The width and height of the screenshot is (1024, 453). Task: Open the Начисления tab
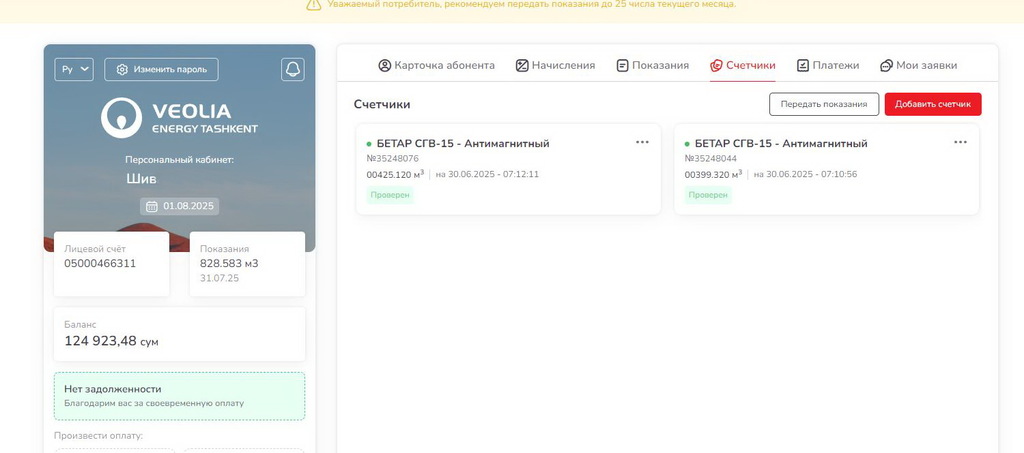coord(555,66)
